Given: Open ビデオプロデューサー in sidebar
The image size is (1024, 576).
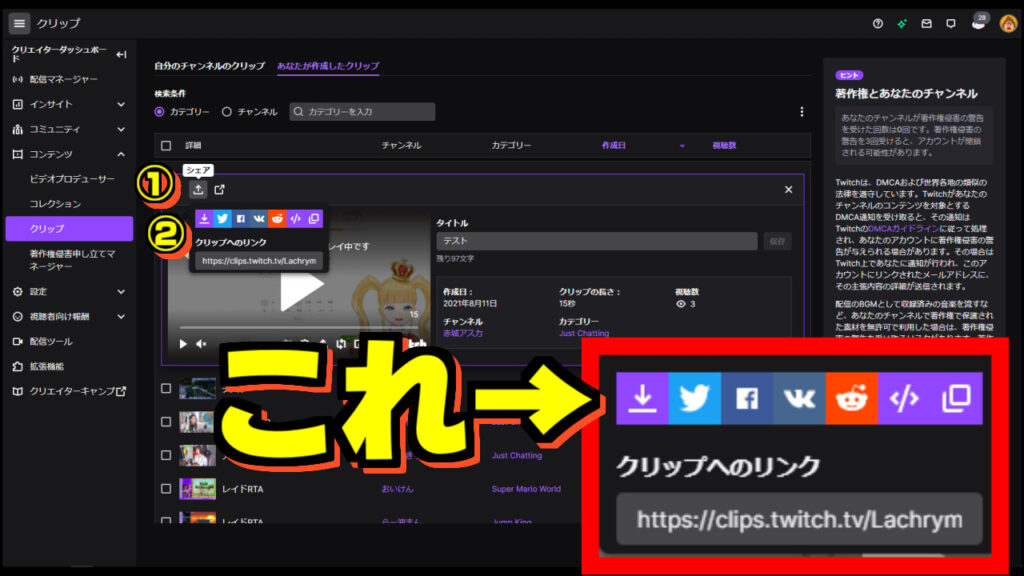Looking at the screenshot, I should (72, 179).
